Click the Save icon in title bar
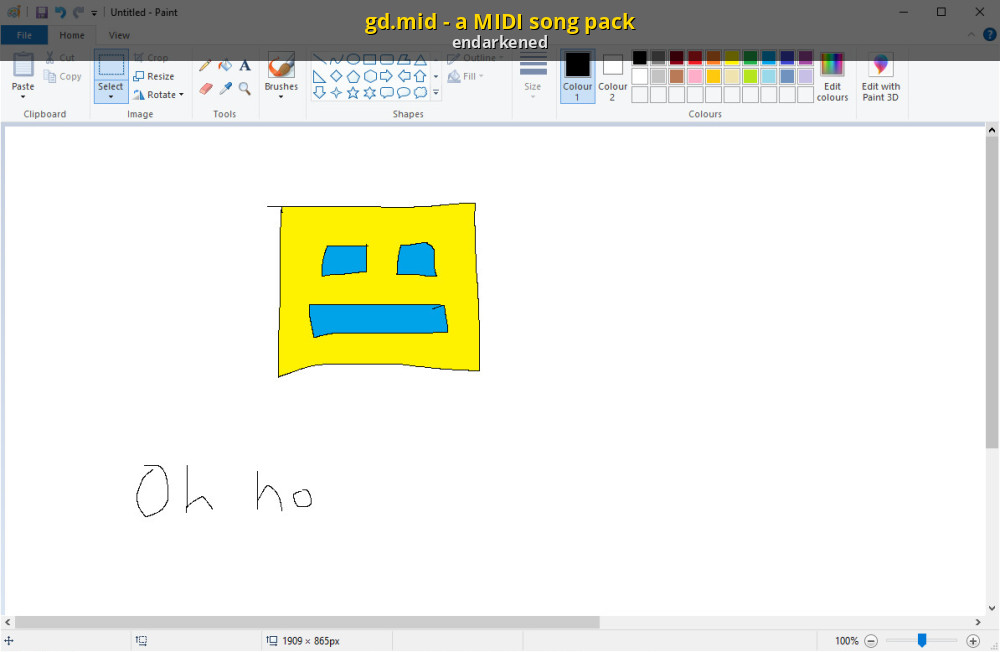The width and height of the screenshot is (1000, 652). [x=41, y=12]
